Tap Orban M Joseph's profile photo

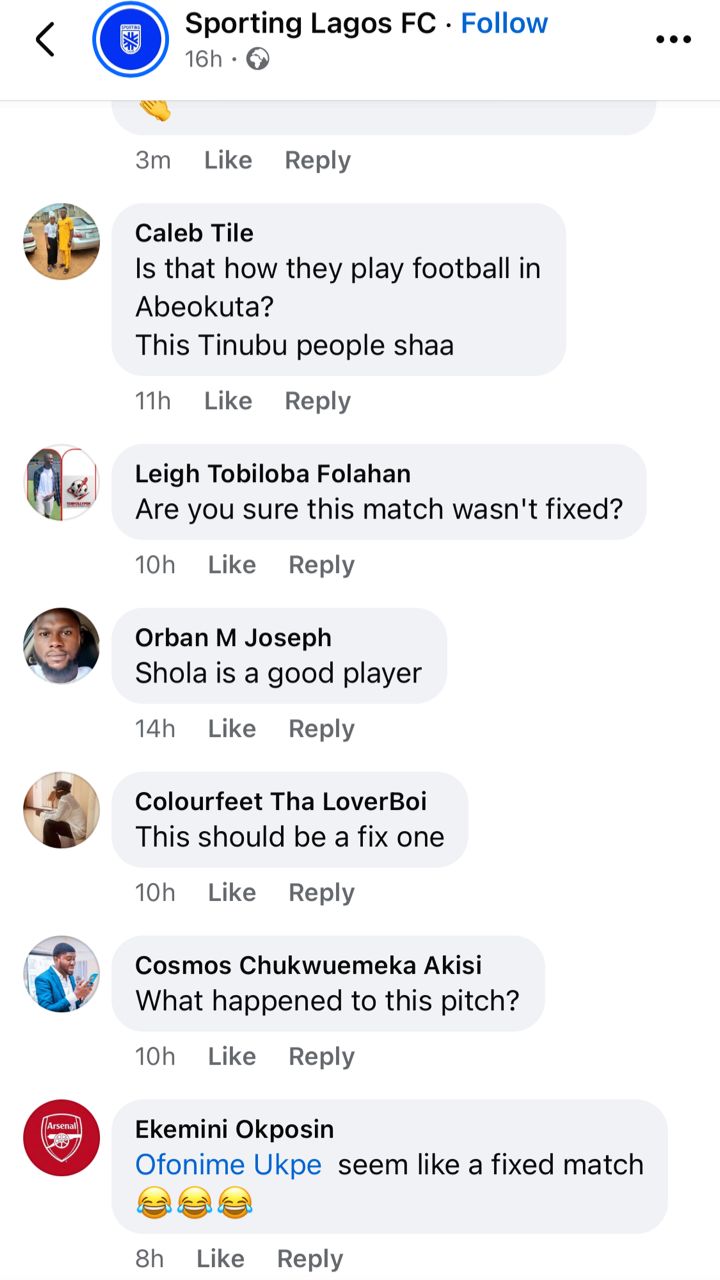62,646
